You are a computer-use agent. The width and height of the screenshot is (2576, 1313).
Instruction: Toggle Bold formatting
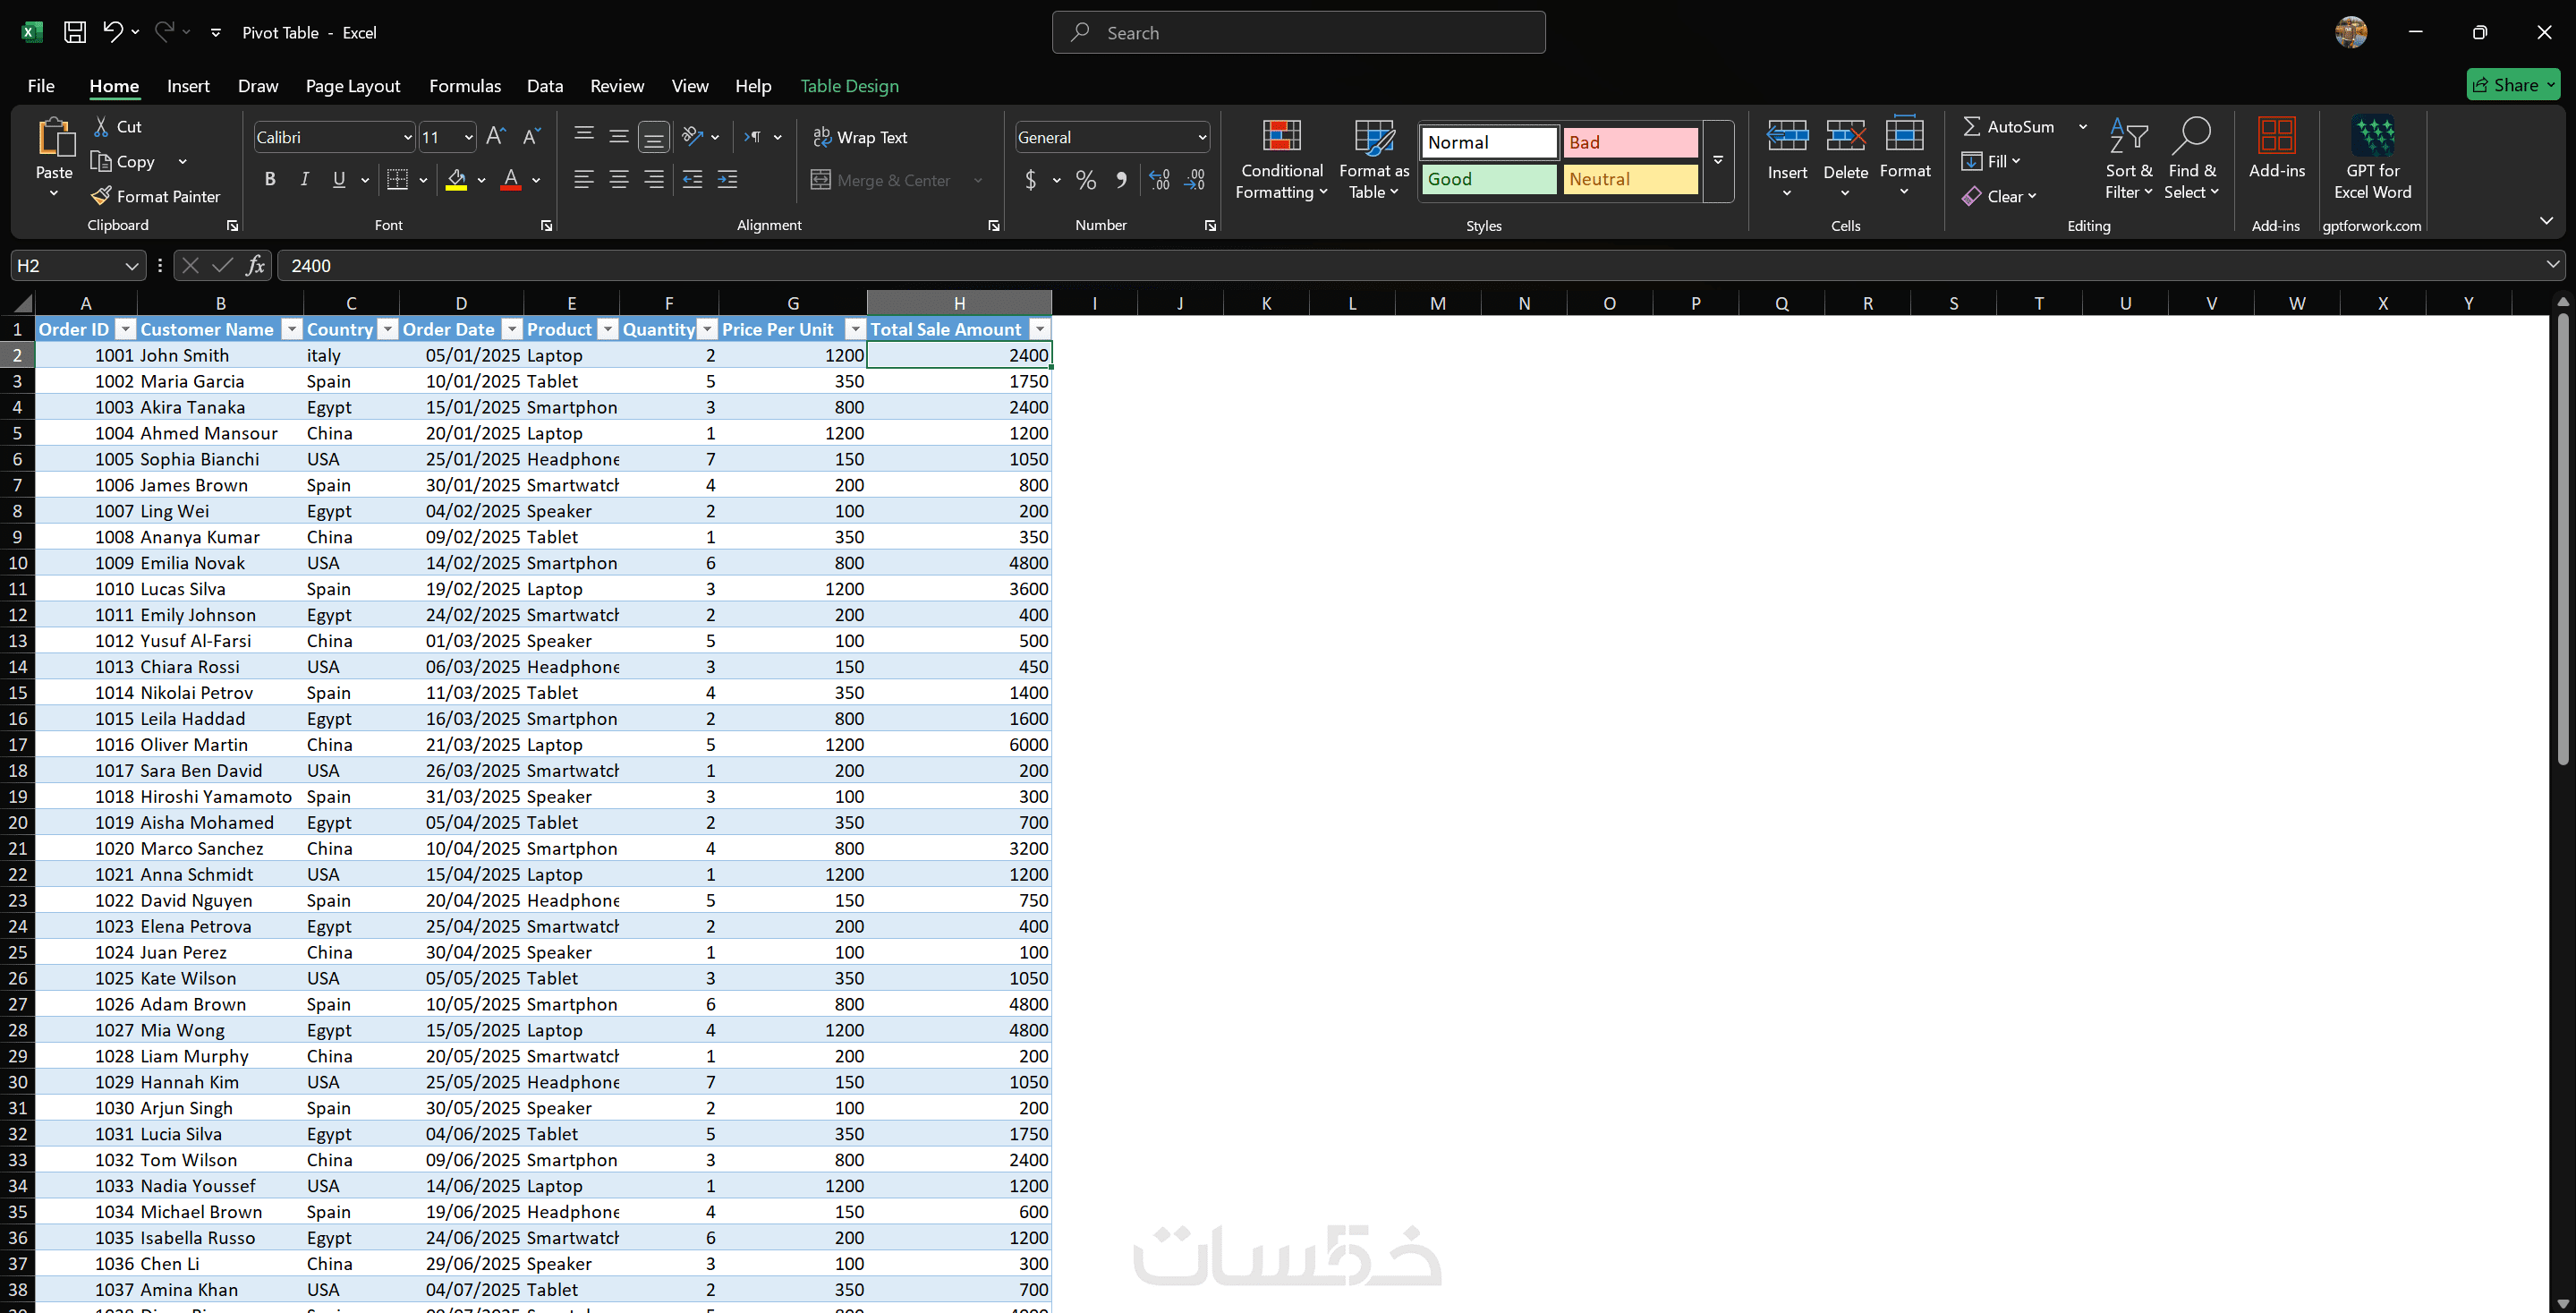coord(270,180)
